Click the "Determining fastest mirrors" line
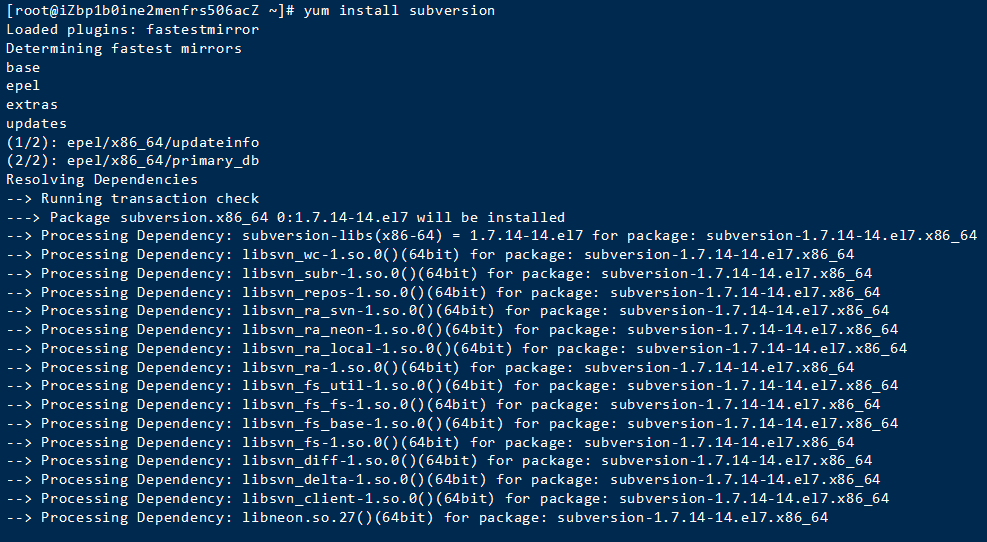The height and width of the screenshot is (542, 987). [x=123, y=48]
